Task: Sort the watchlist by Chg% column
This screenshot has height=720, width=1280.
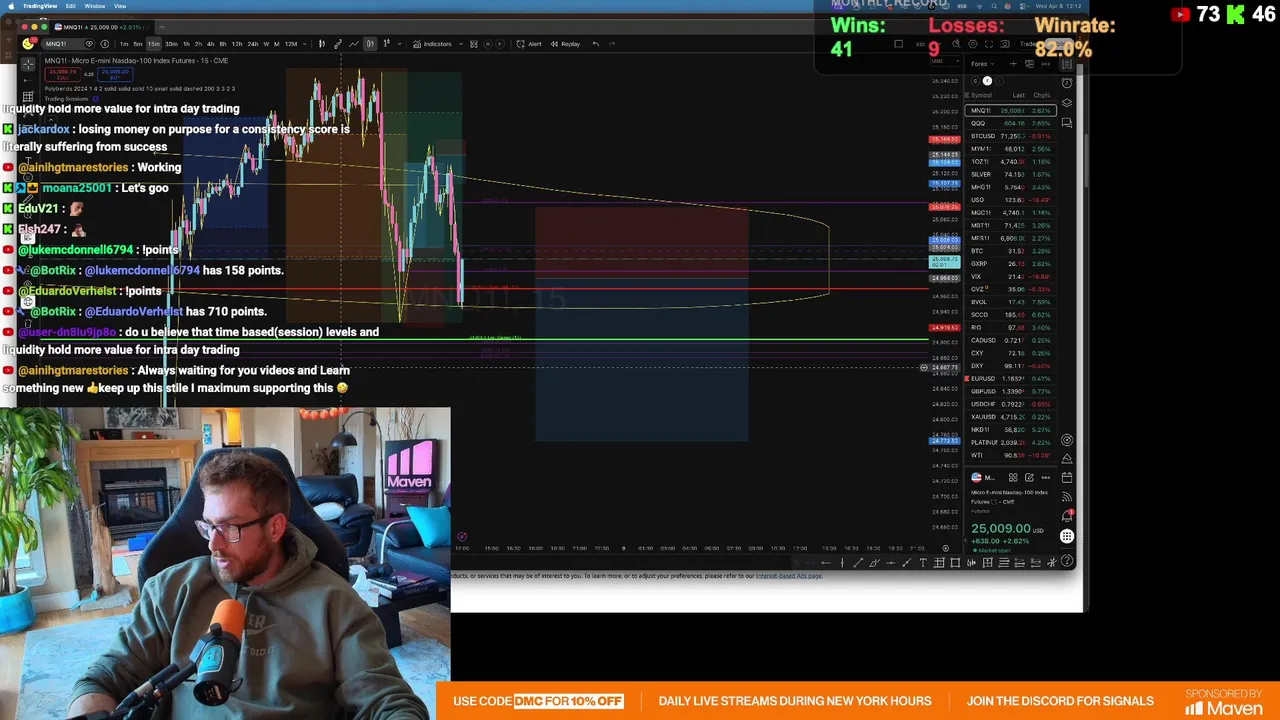Action: 1042,95
